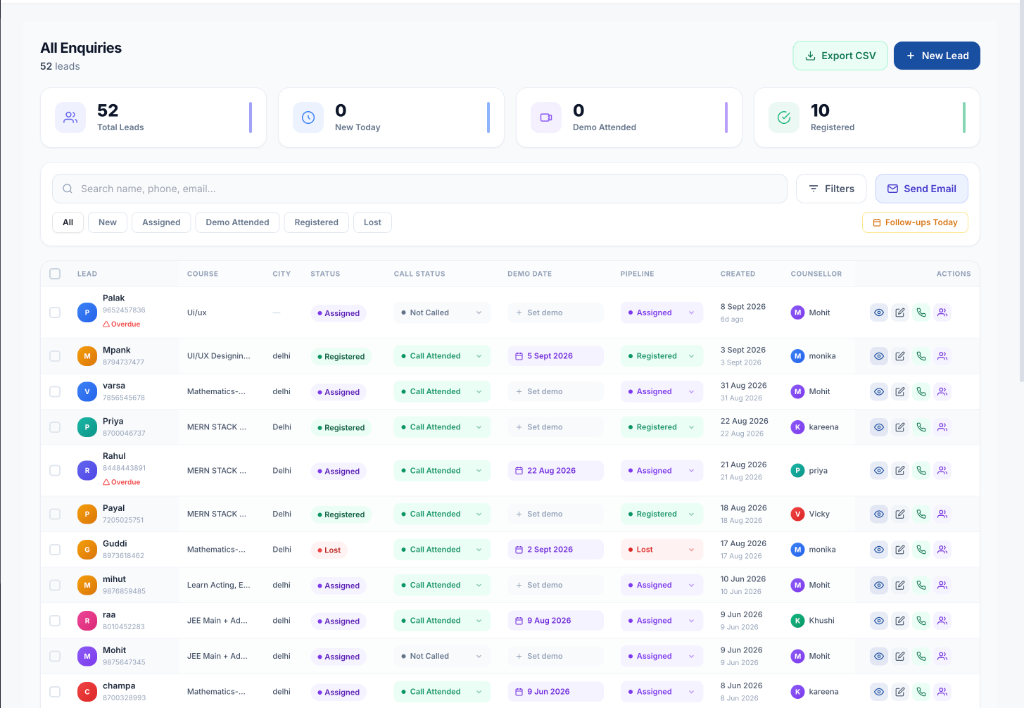
Task: Create a lead with New Lead button
Action: (x=936, y=56)
